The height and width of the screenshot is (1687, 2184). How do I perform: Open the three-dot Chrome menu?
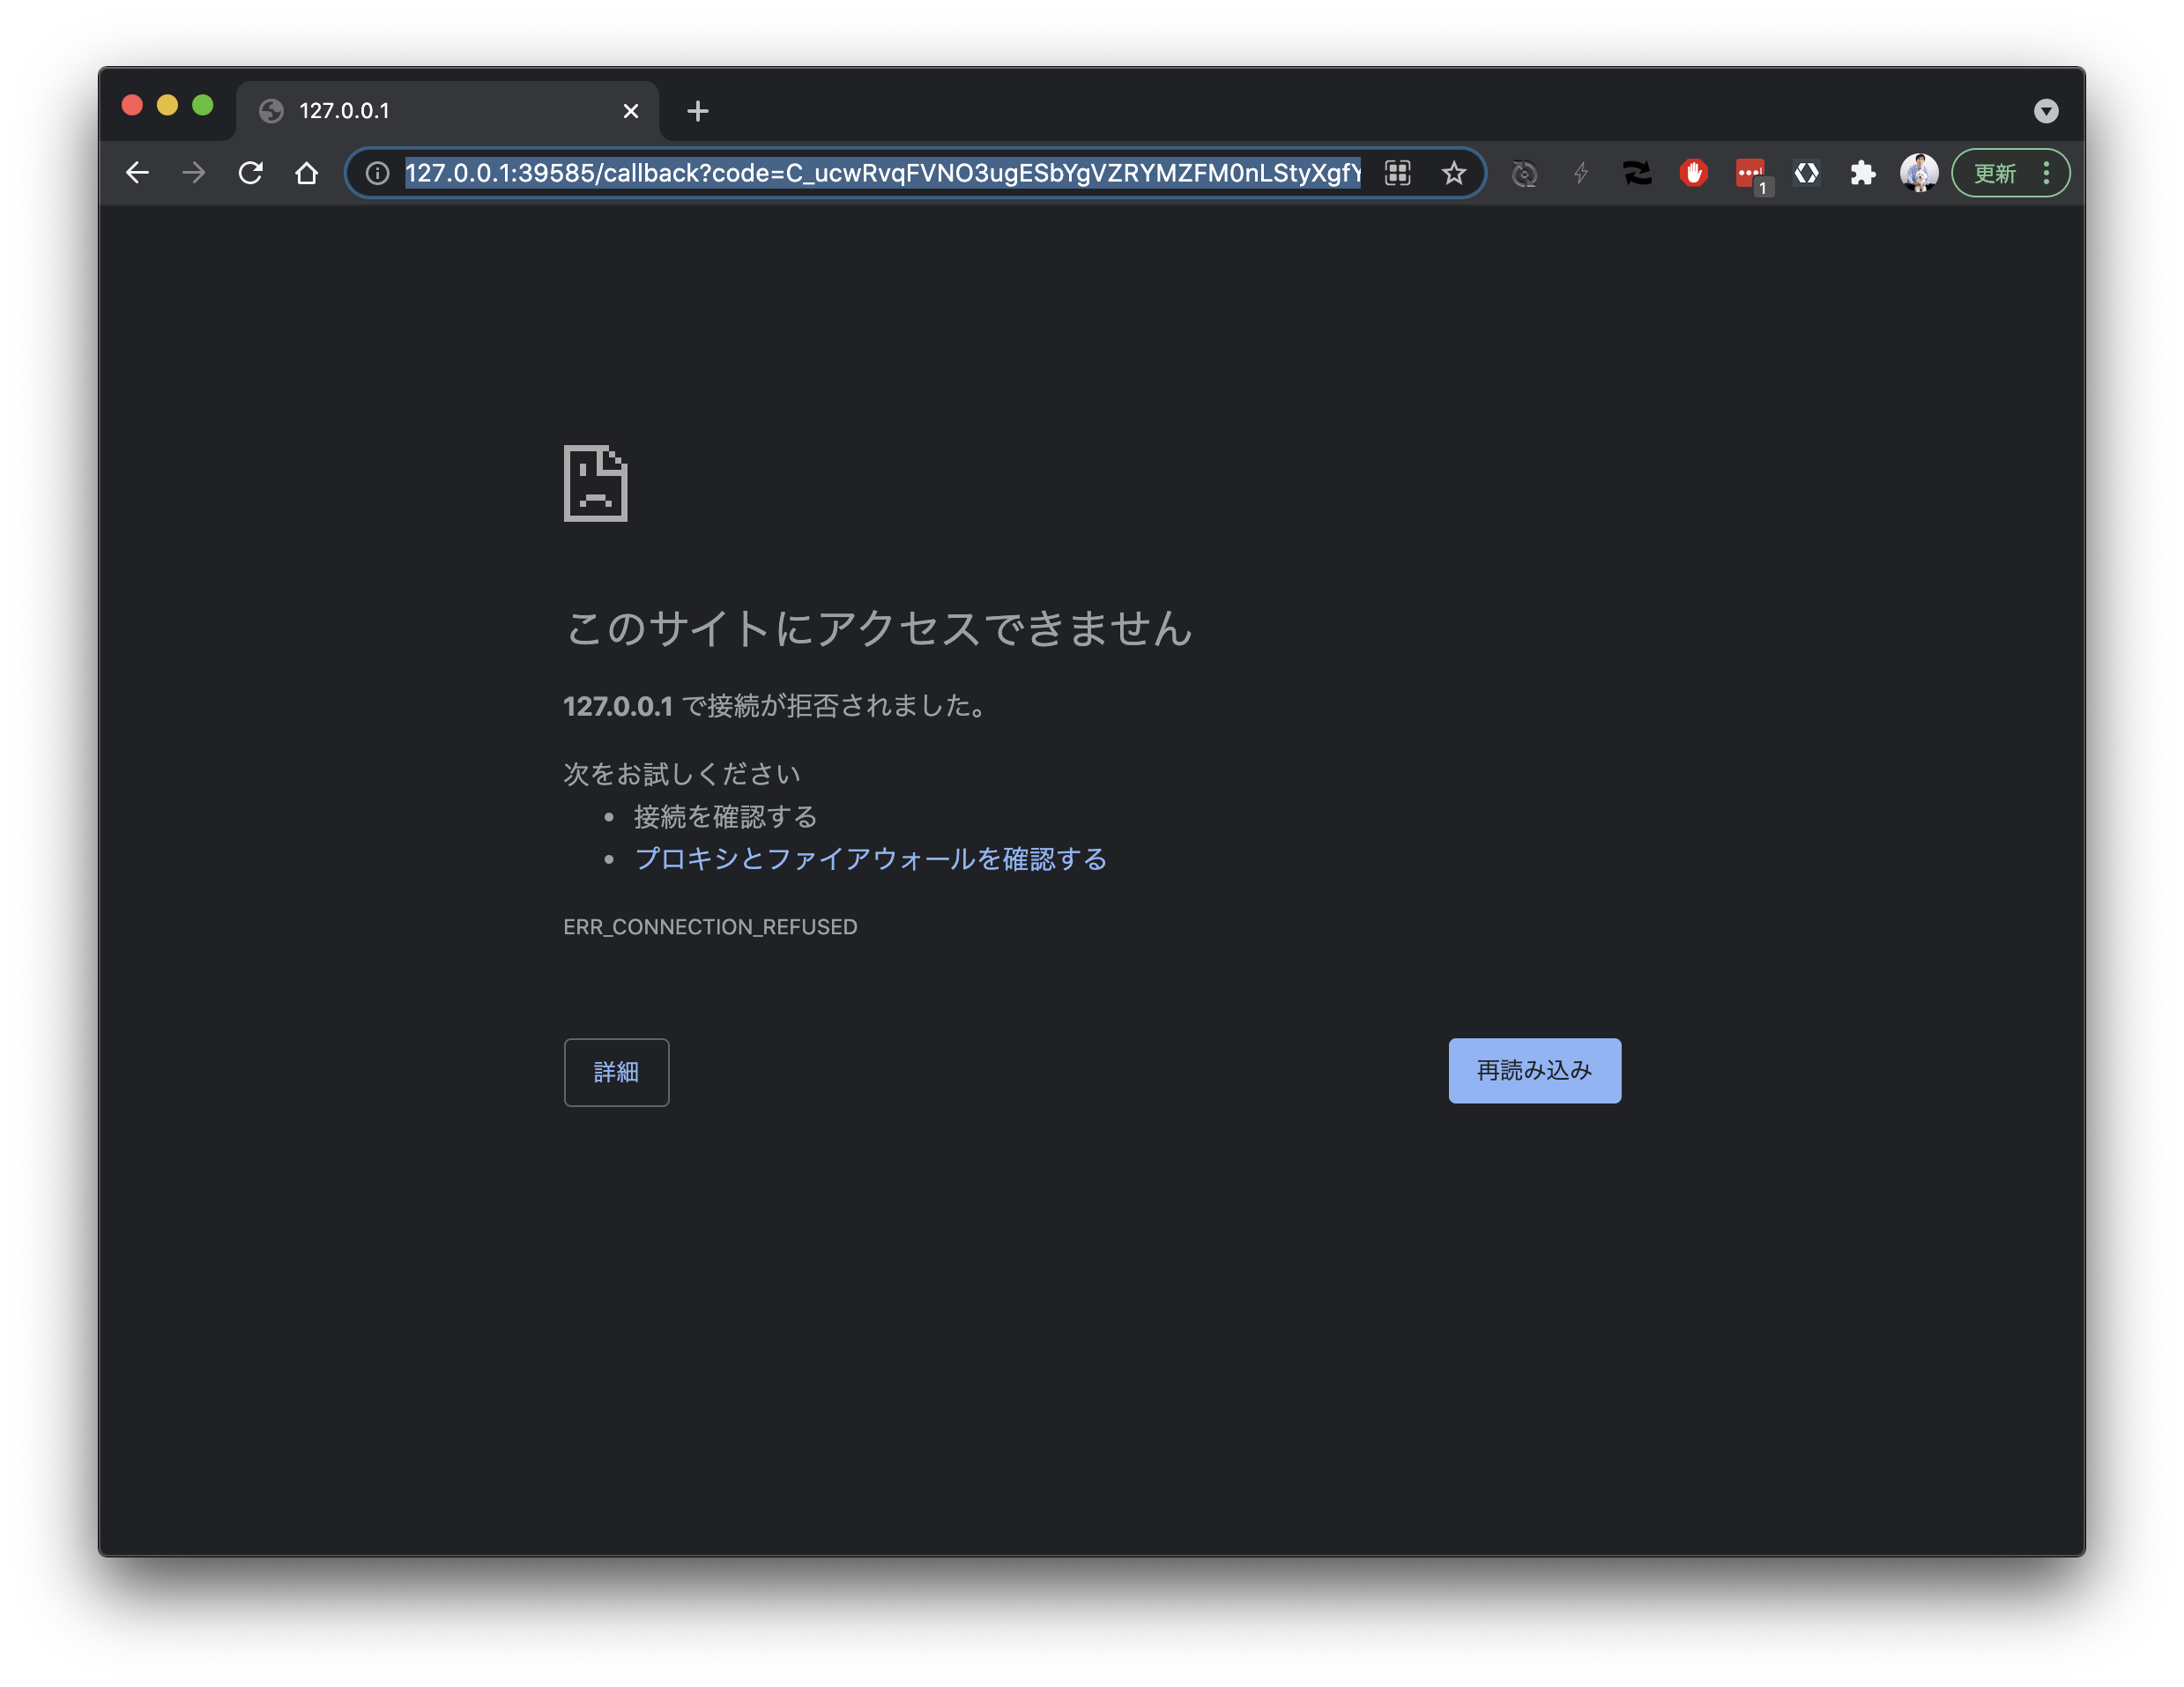[x=2046, y=173]
